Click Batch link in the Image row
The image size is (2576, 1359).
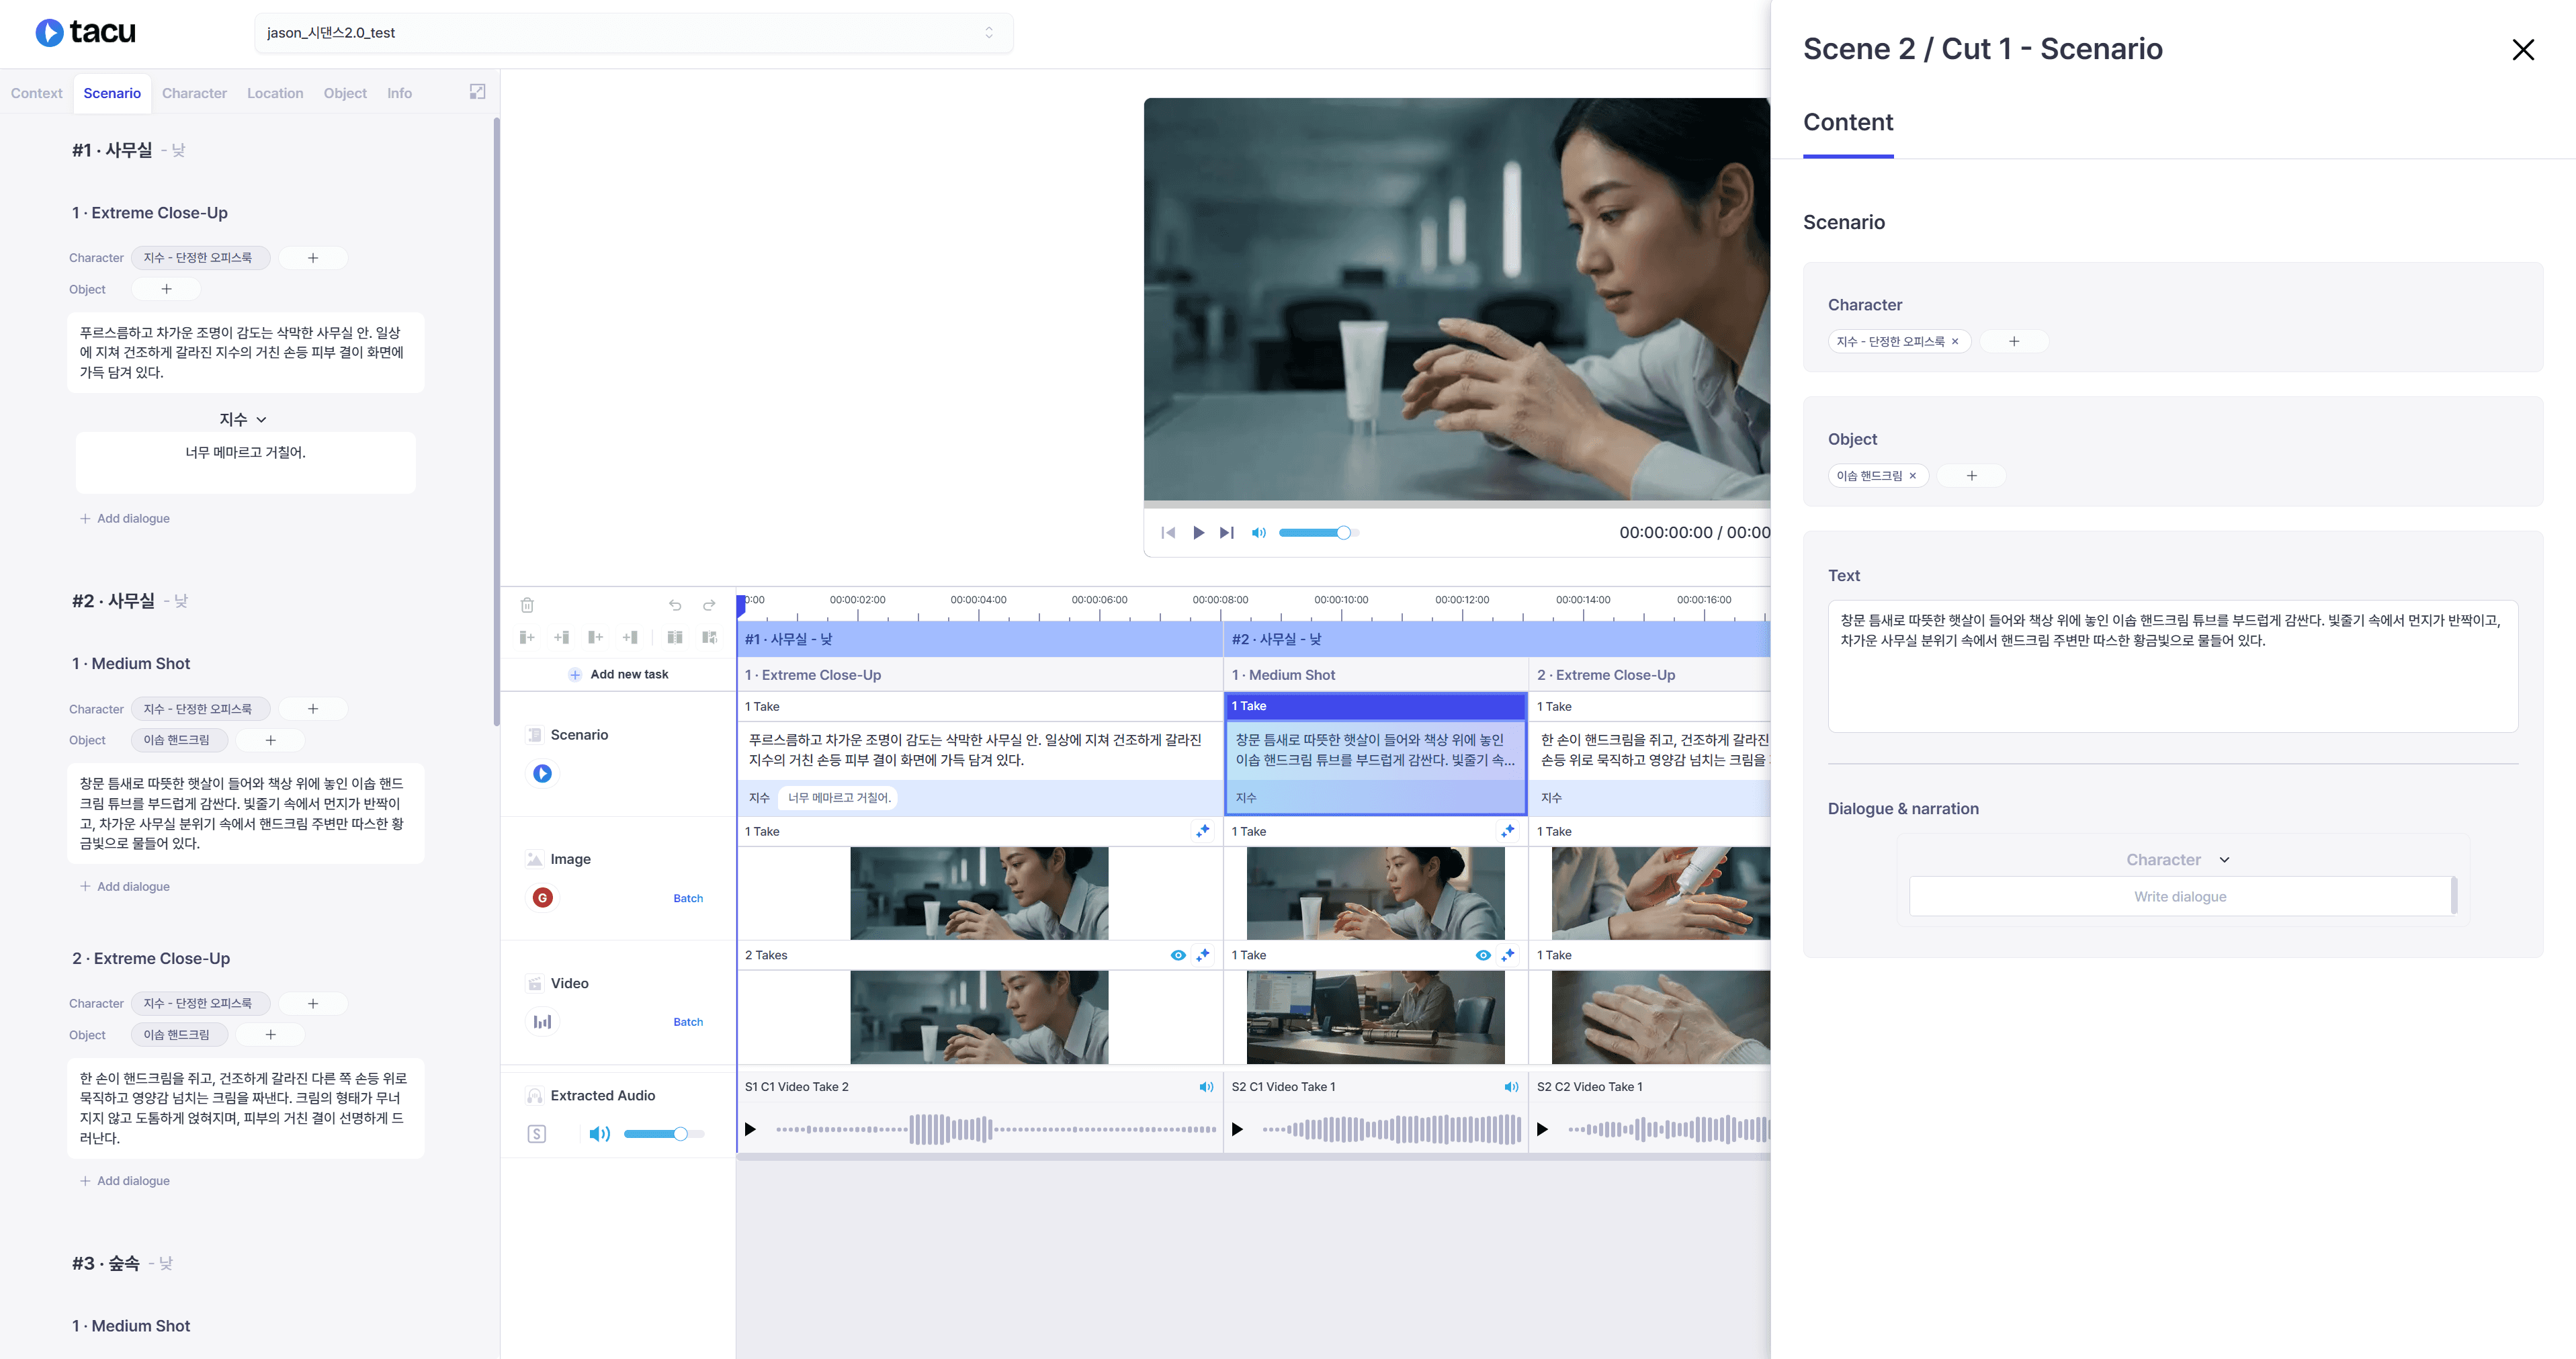[x=688, y=899]
